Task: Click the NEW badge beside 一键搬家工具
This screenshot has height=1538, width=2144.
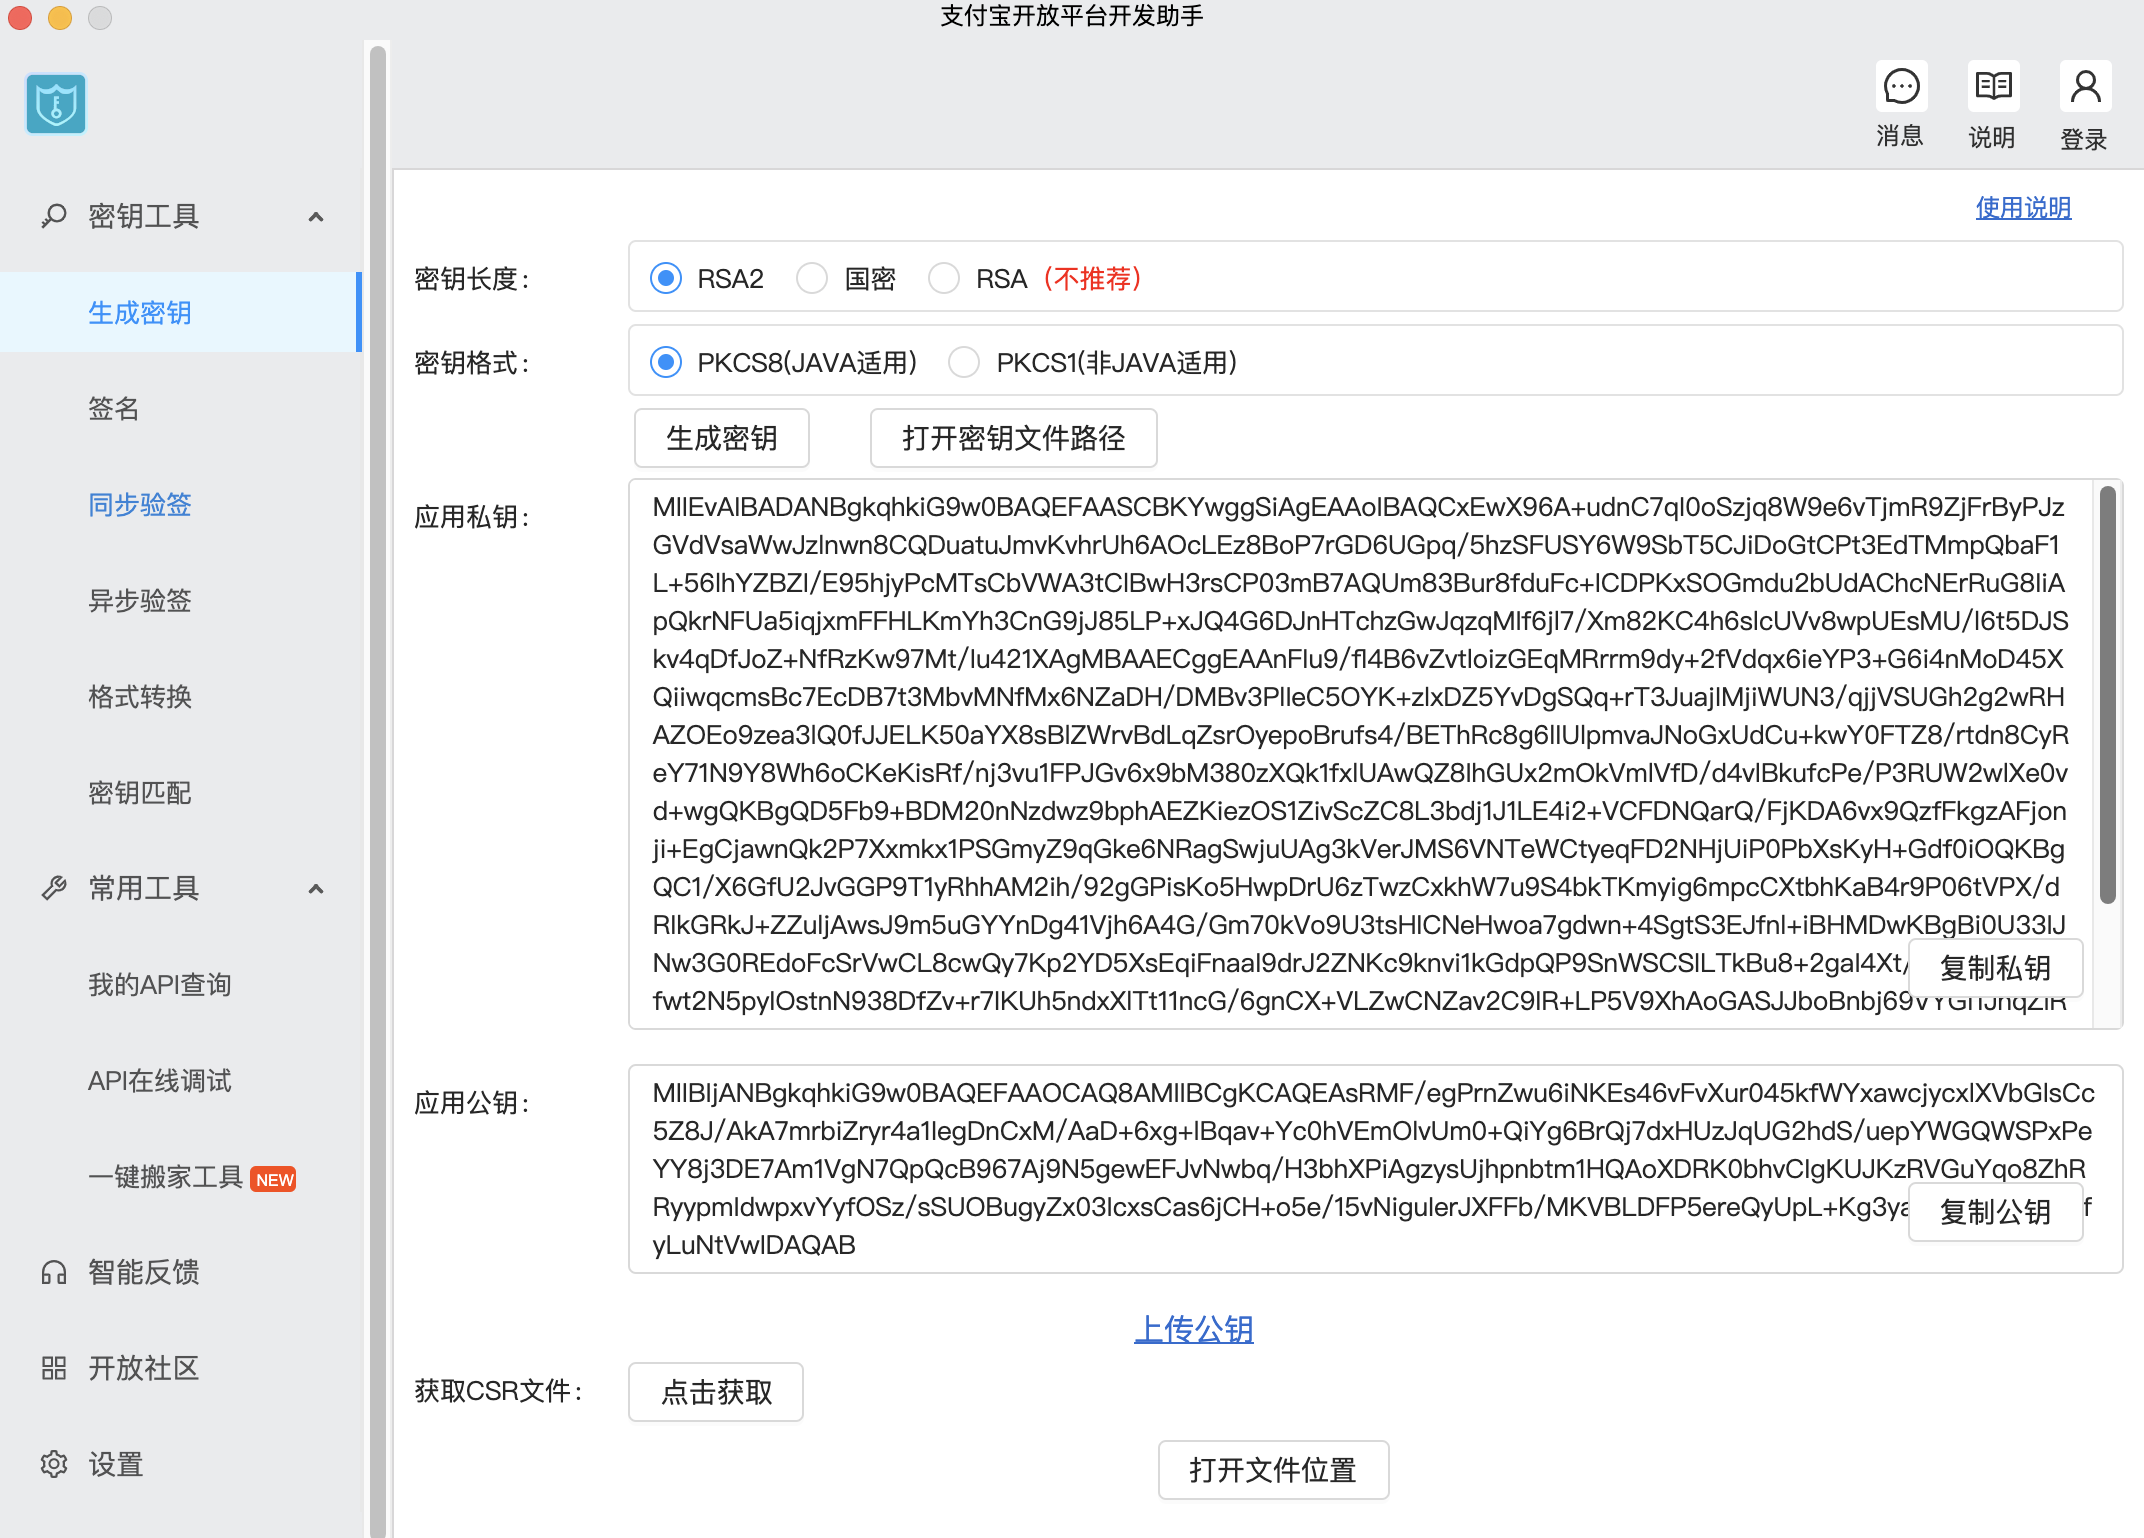Action: click(x=274, y=1179)
